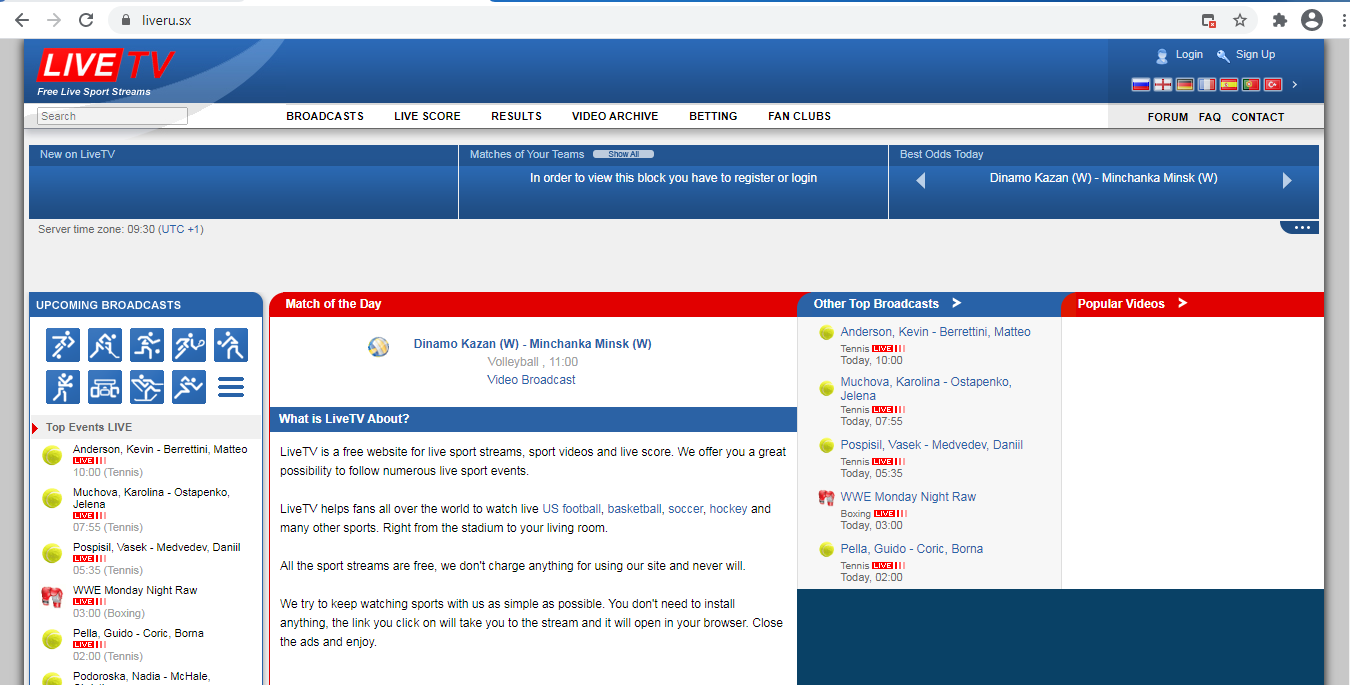Click the blocked pop-up icon in the address bar
This screenshot has height=685, width=1350.
tap(1209, 20)
